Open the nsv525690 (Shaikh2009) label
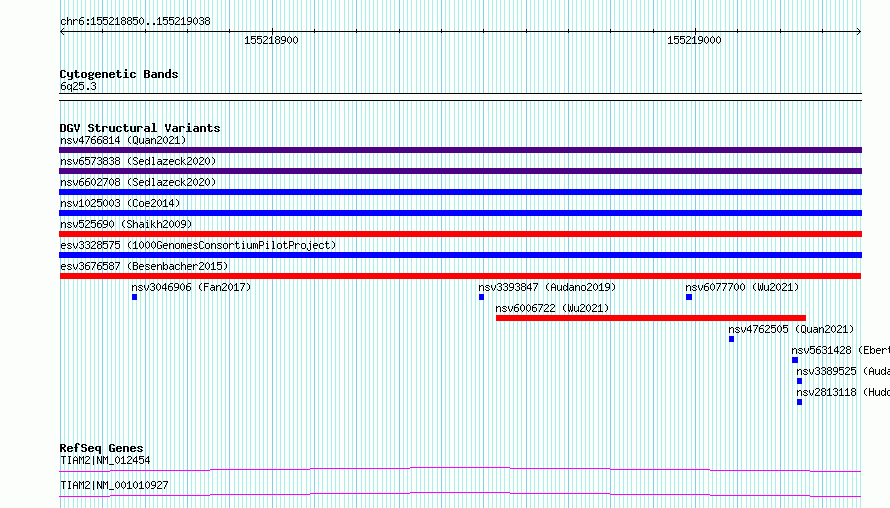The height and width of the screenshot is (508, 890). click(x=126, y=224)
